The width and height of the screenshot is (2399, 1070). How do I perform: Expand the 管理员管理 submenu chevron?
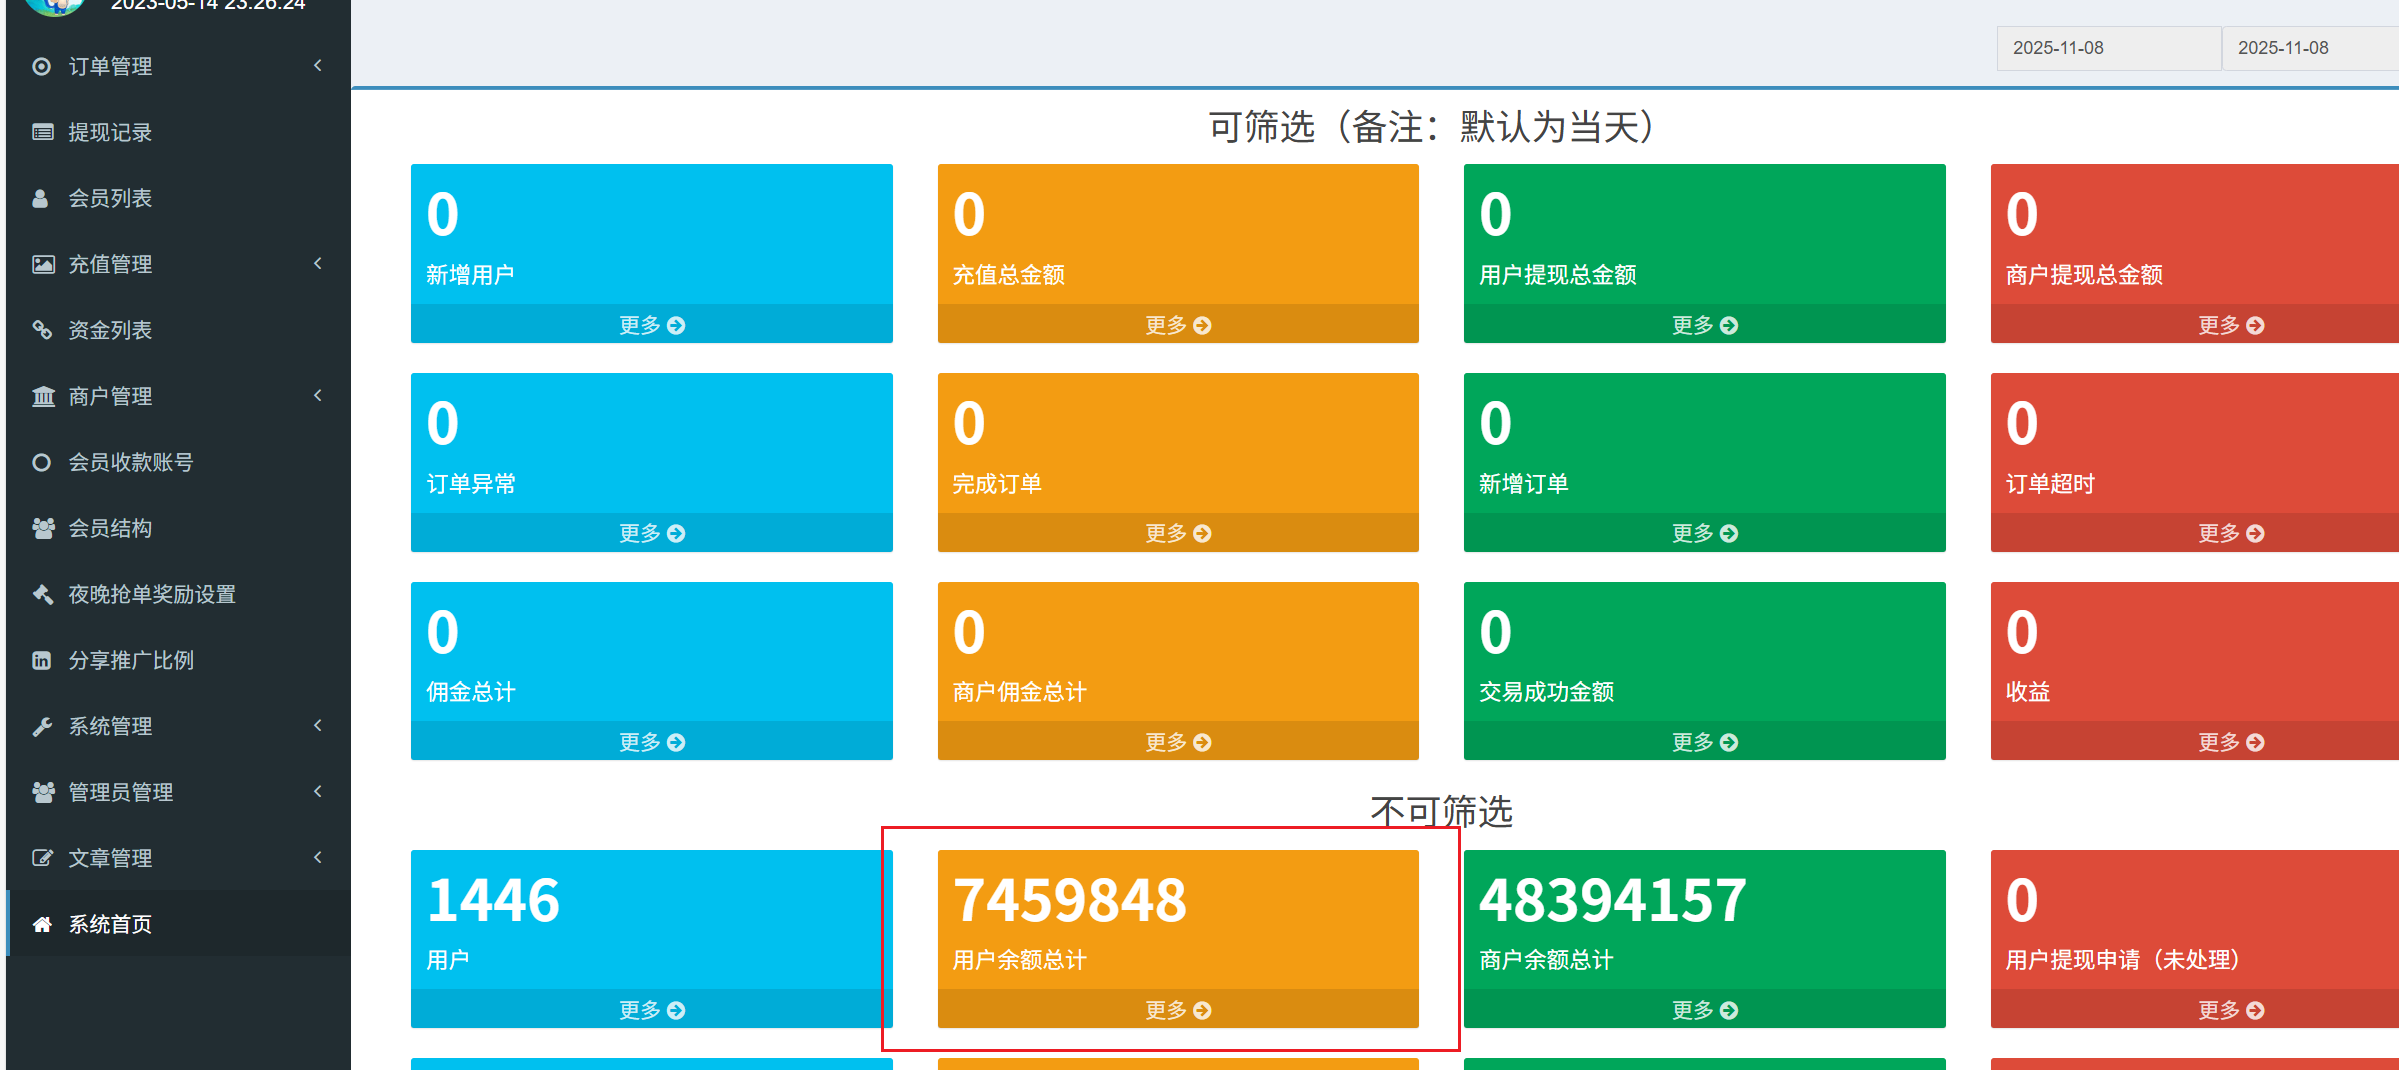(x=318, y=792)
